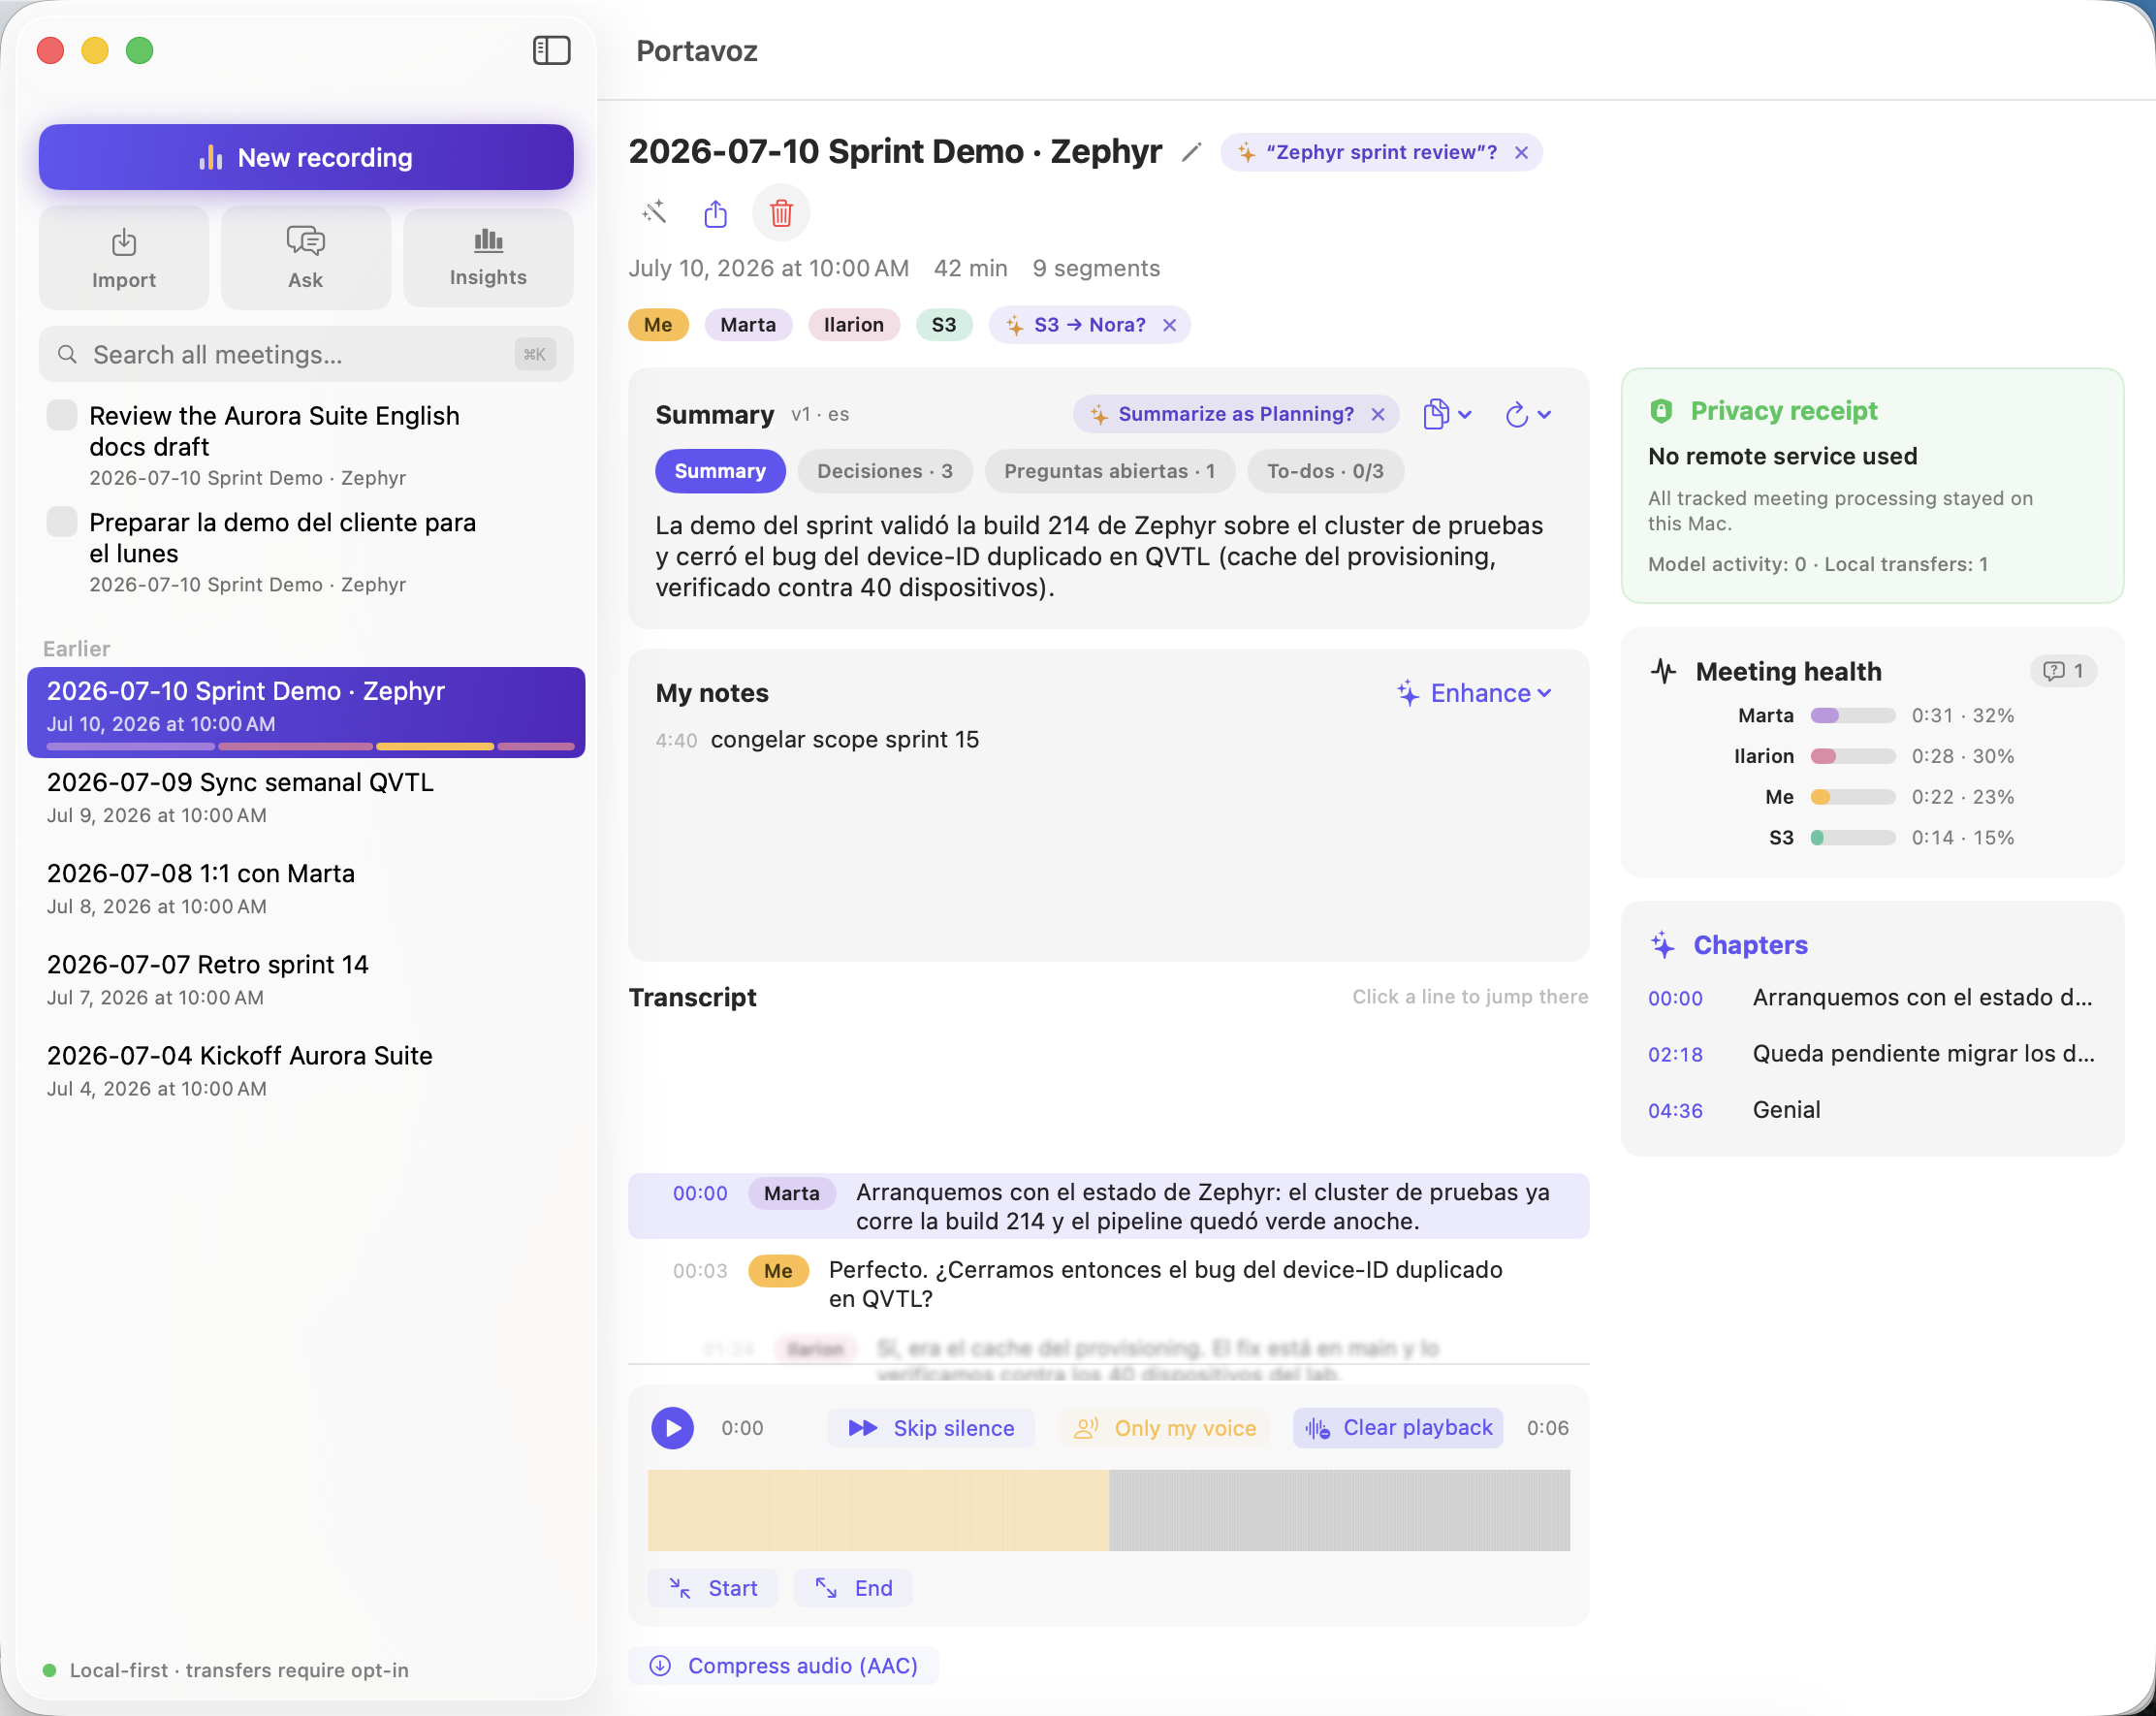The width and height of the screenshot is (2156, 1716).
Task: Jump to chapter 04:36 Genial
Action: click(x=1872, y=1110)
